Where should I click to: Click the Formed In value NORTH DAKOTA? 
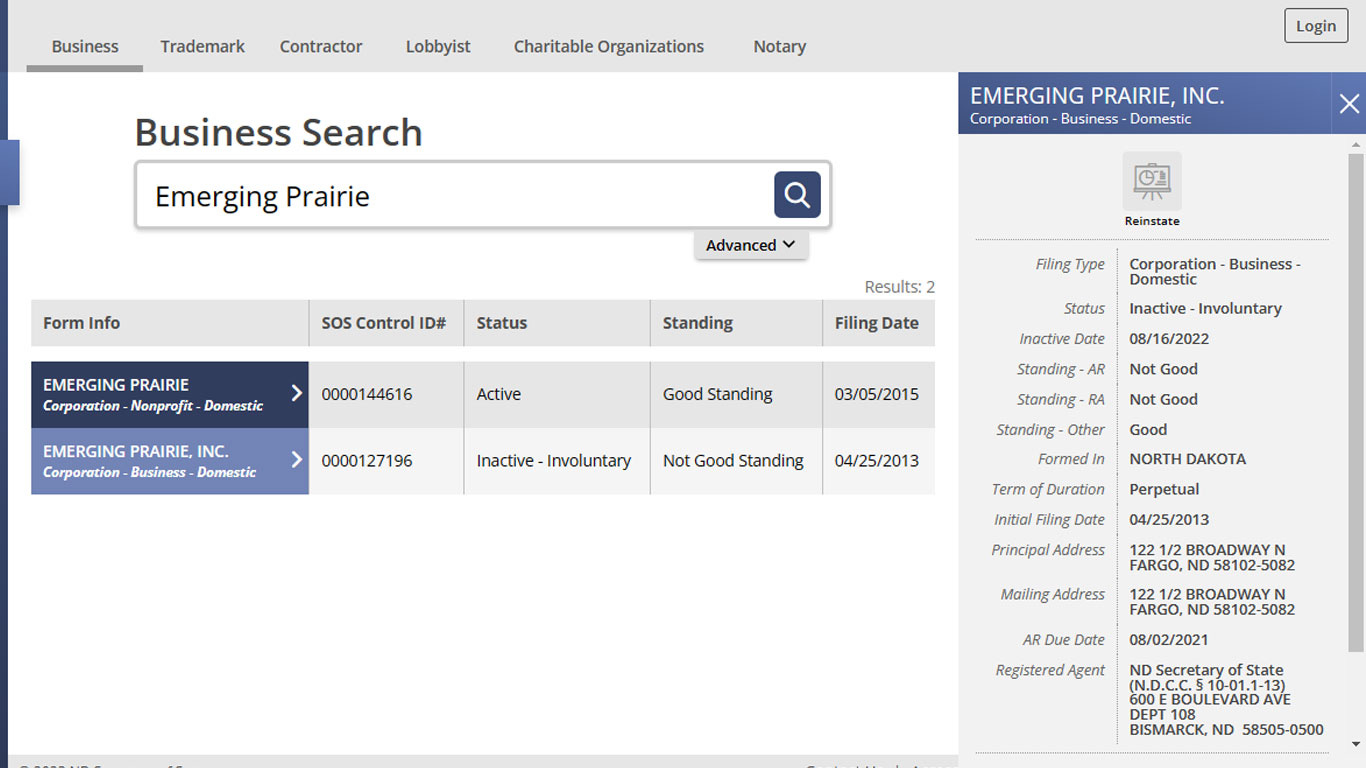tap(1188, 459)
